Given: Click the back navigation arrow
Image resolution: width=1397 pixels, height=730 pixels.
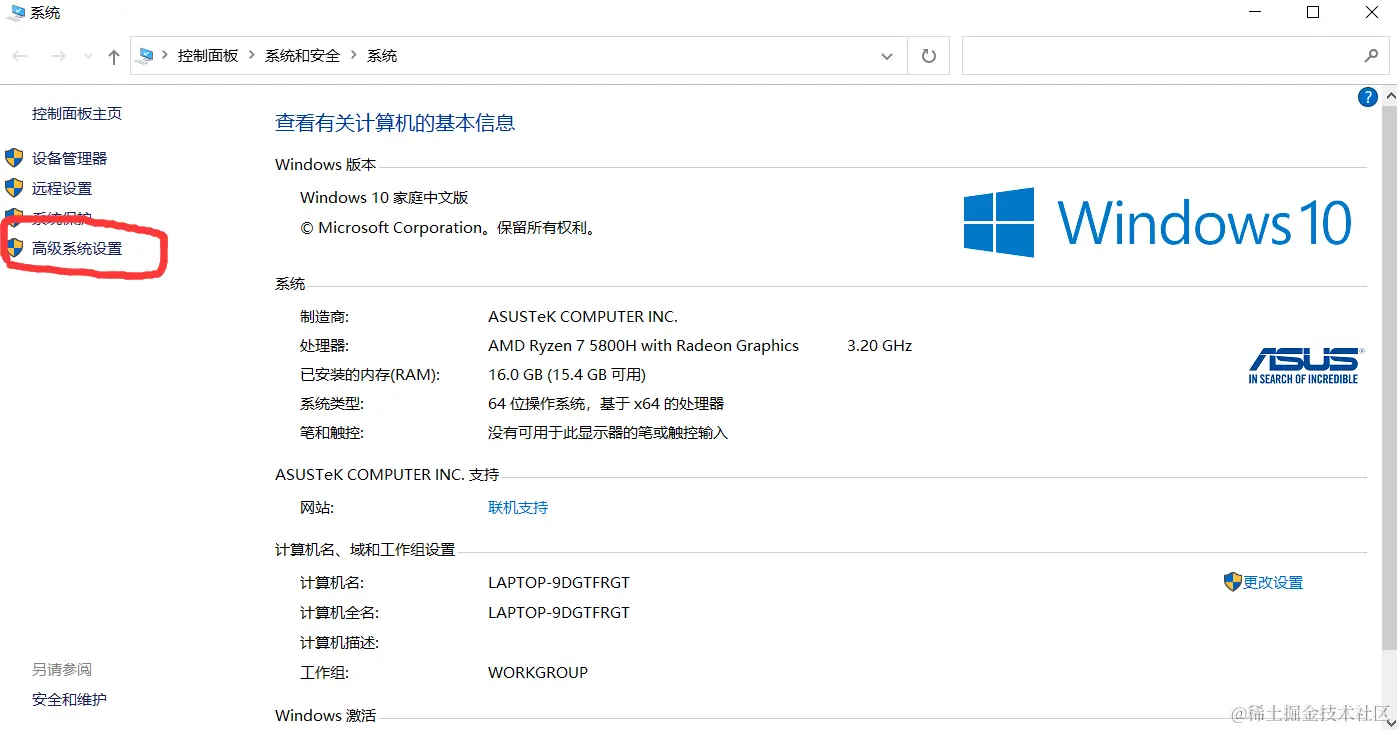Looking at the screenshot, I should coord(19,56).
